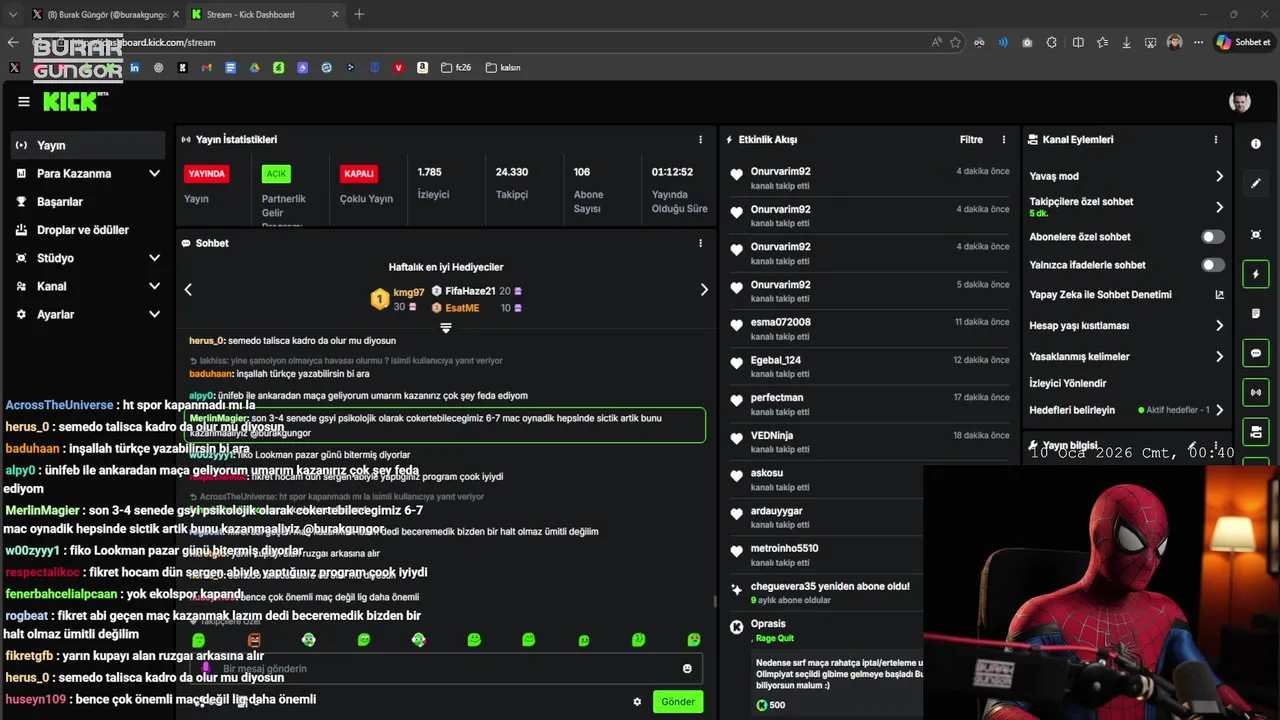Open fc26 bookmarks folder
The width and height of the screenshot is (1280, 720).
pyautogui.click(x=456, y=68)
